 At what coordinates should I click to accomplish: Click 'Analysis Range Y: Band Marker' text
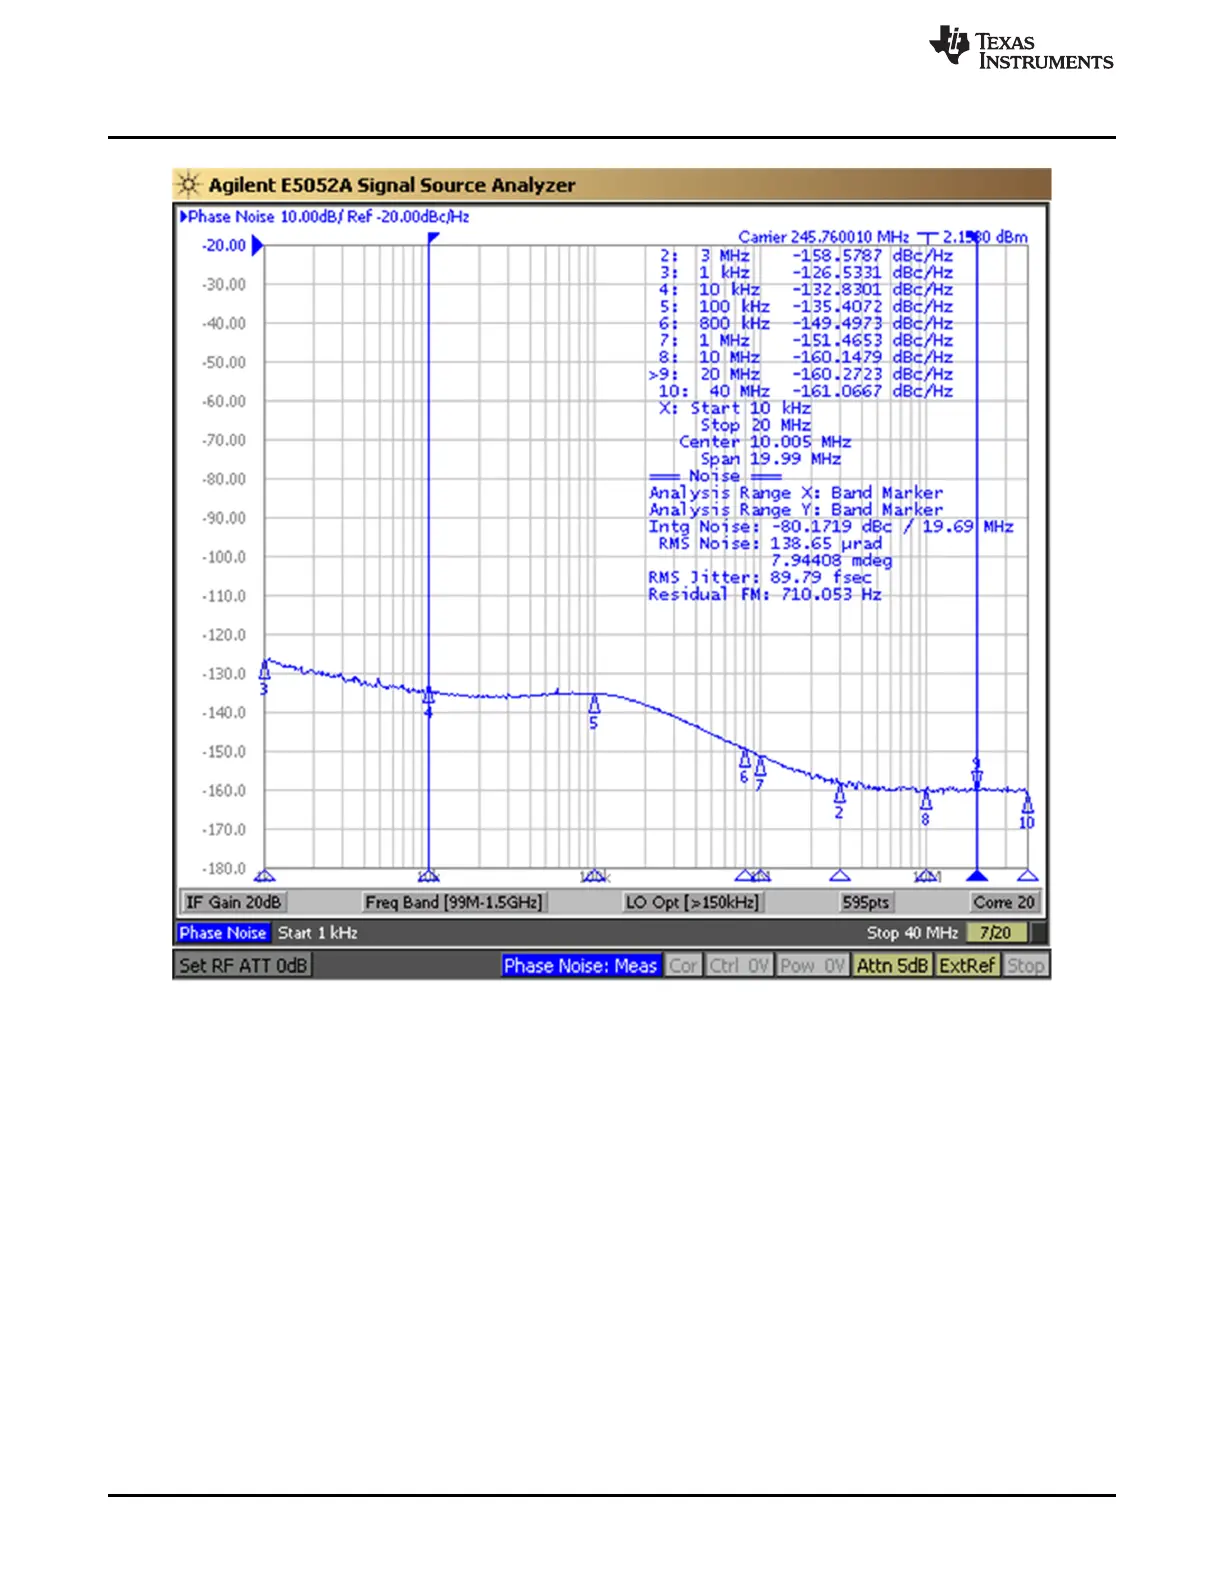(x=796, y=510)
